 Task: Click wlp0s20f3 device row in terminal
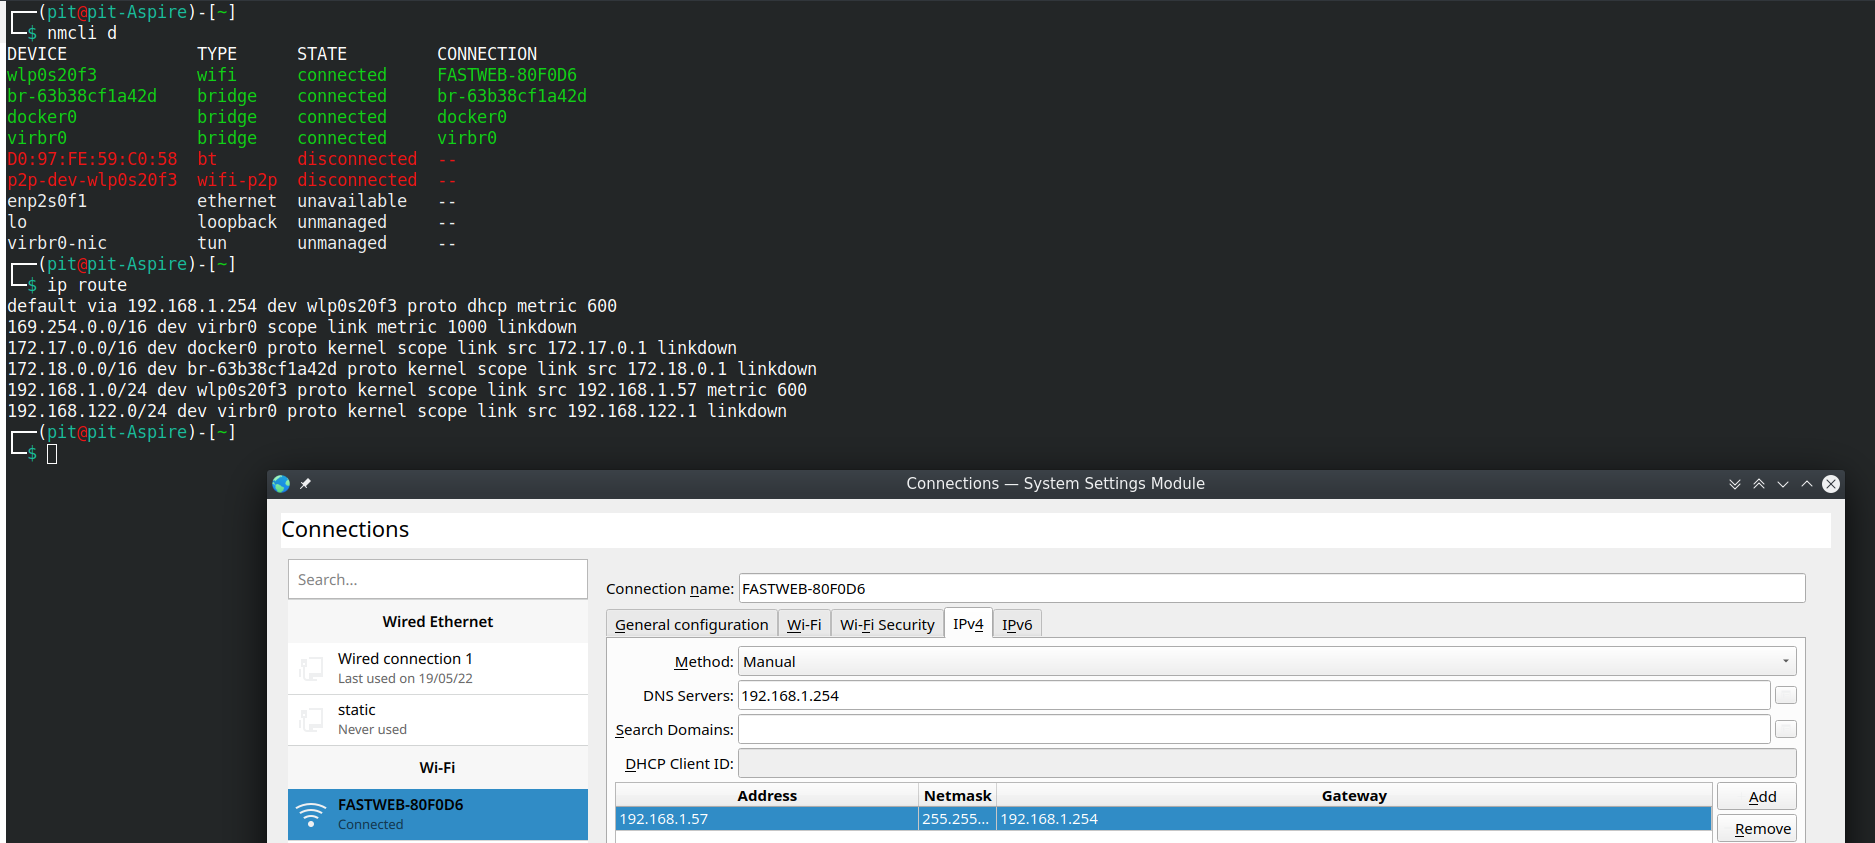(x=292, y=75)
